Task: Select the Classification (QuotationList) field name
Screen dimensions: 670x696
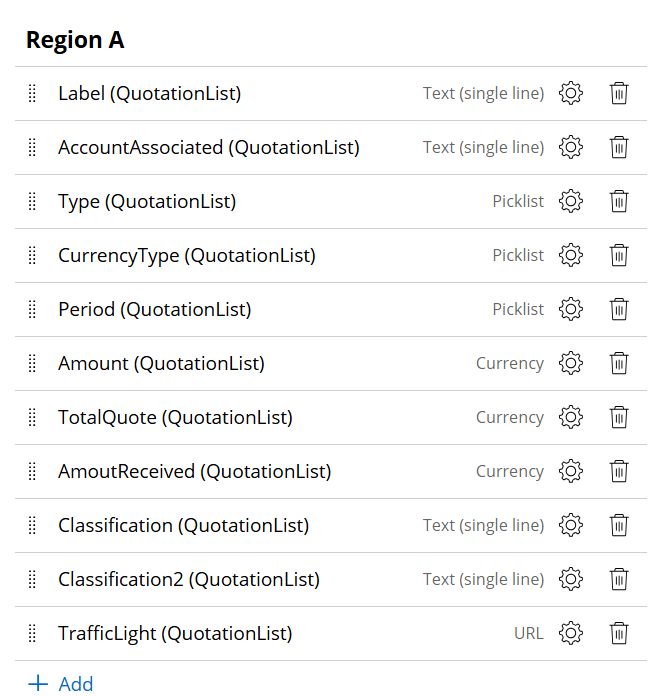Action: click(x=183, y=526)
